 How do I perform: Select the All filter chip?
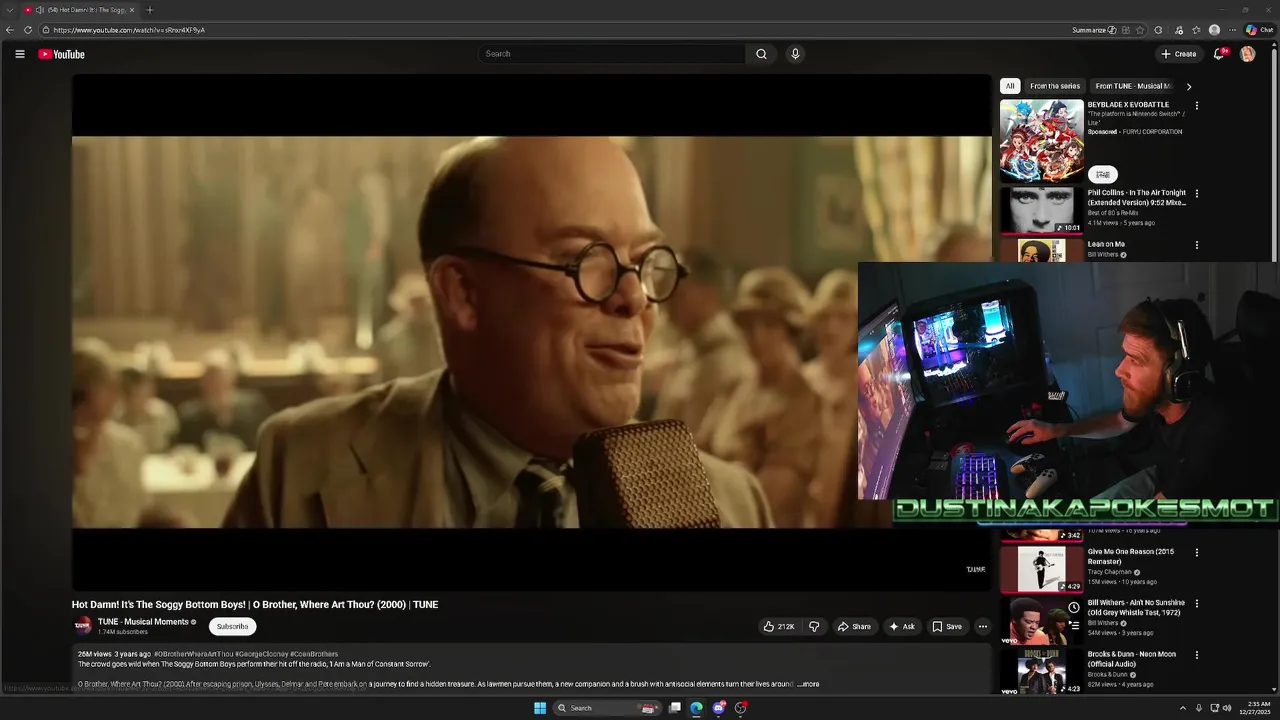(x=1010, y=86)
